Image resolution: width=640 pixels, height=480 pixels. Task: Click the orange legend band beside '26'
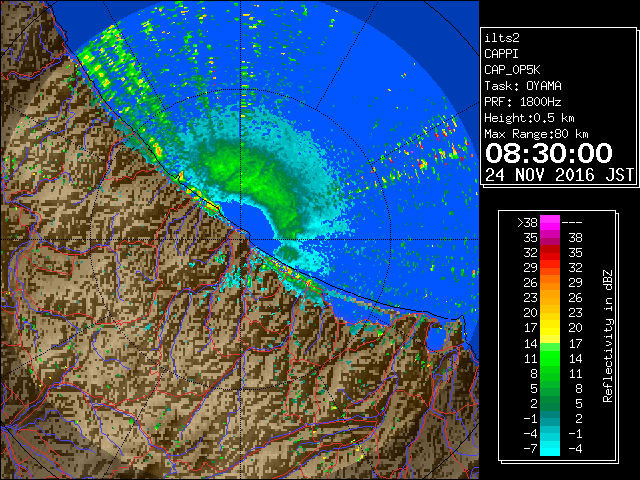pos(550,283)
